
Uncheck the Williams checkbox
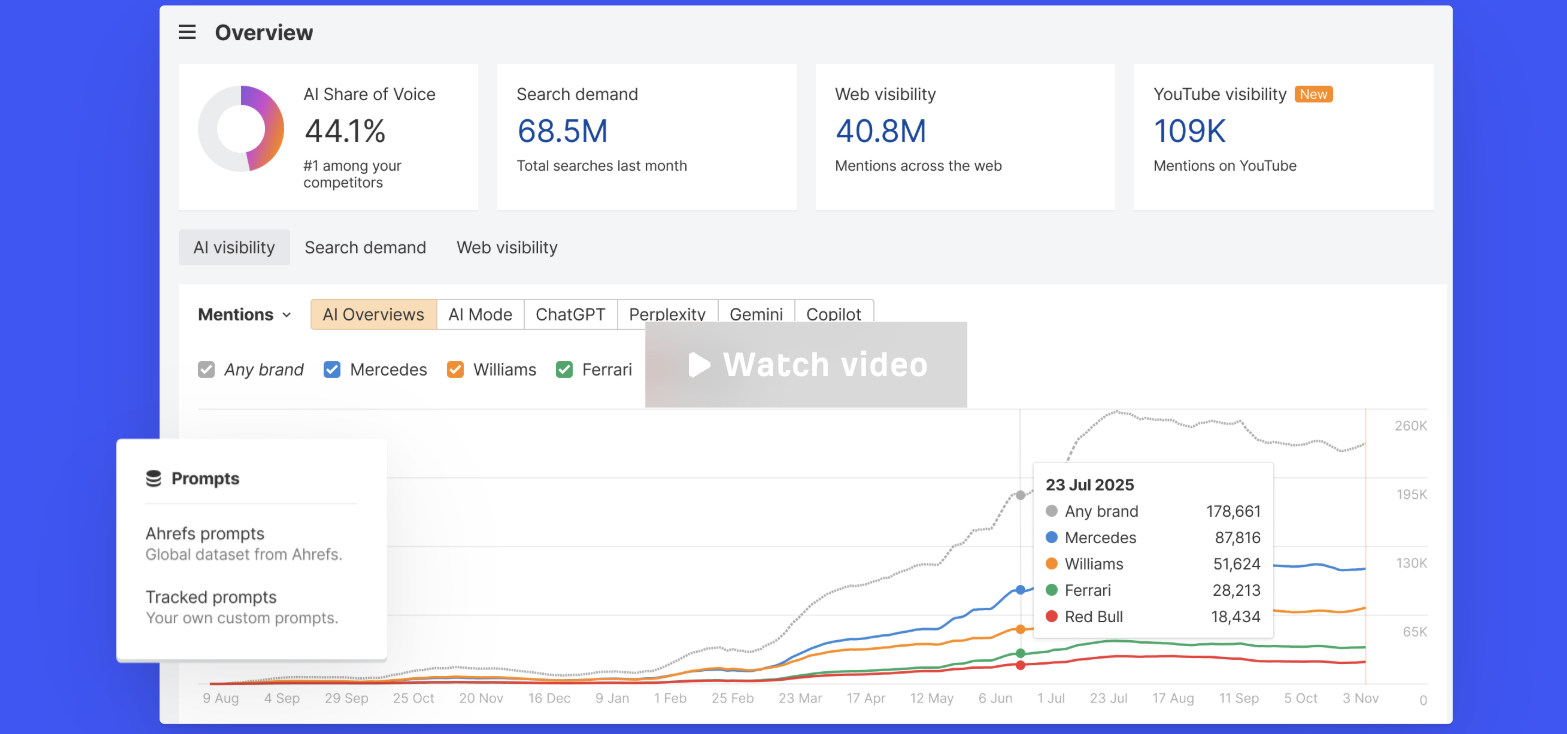455,369
